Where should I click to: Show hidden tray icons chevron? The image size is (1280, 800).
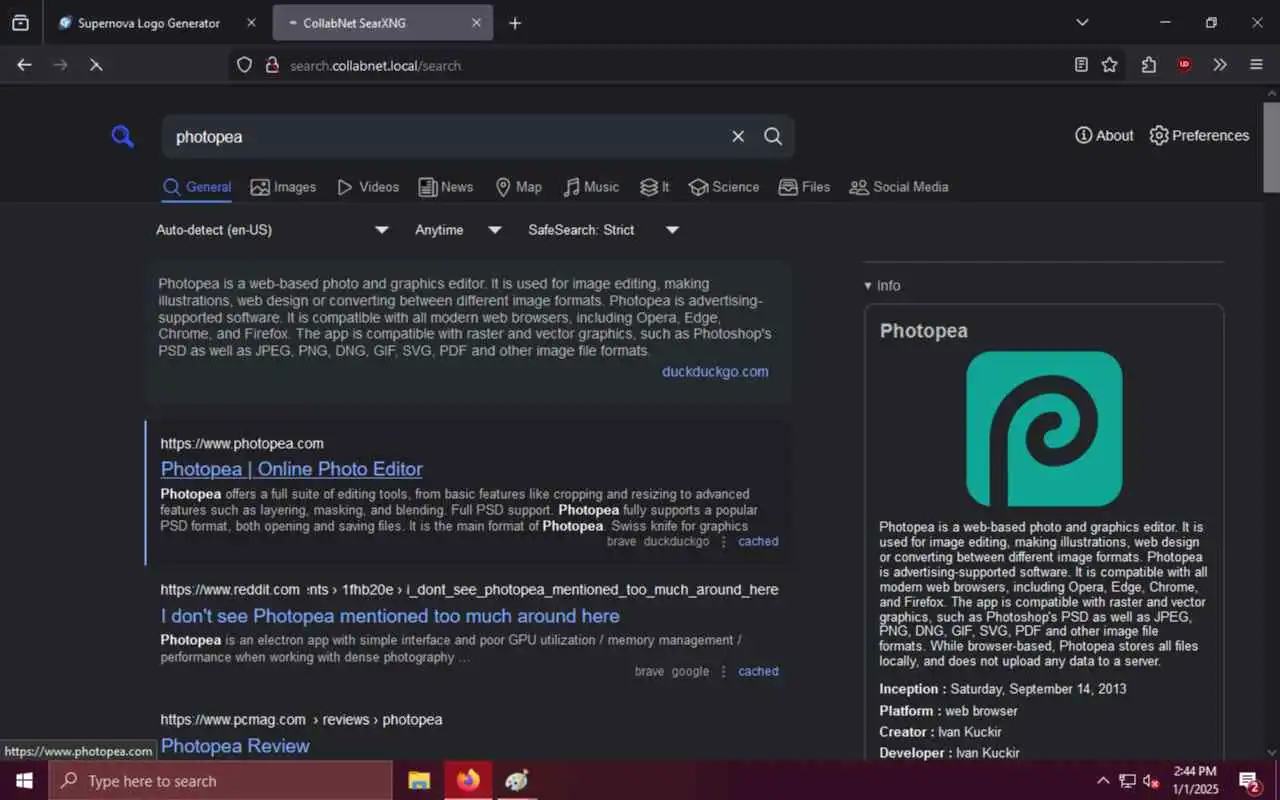[1103, 781]
